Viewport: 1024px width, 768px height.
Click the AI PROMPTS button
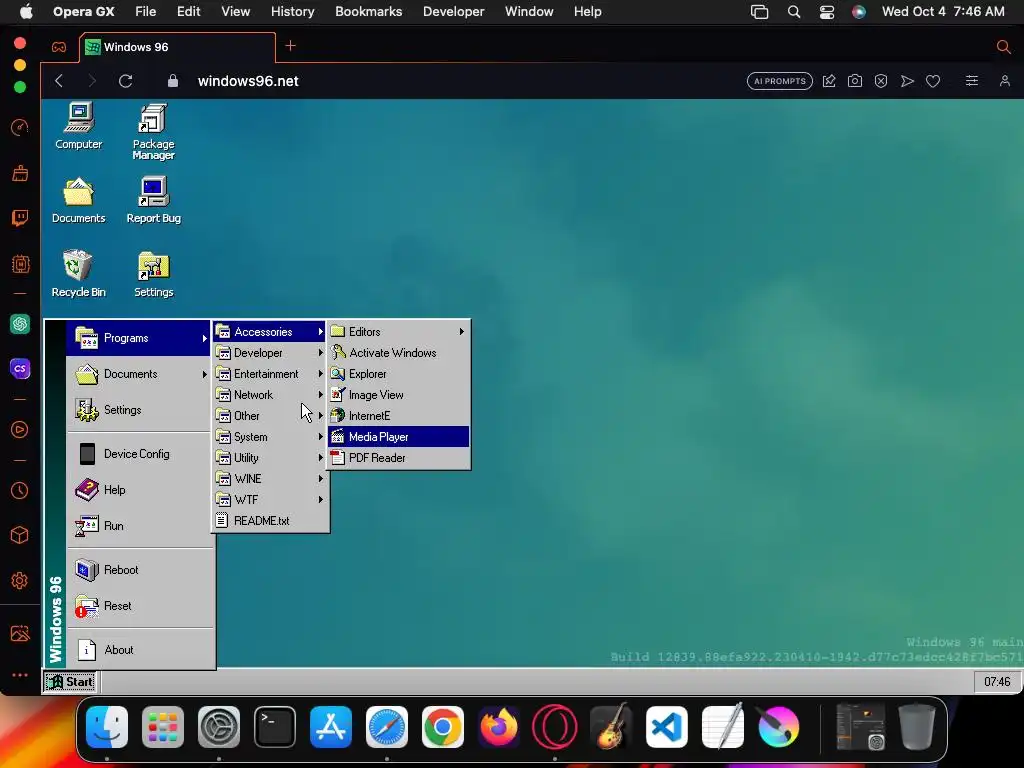tap(780, 81)
